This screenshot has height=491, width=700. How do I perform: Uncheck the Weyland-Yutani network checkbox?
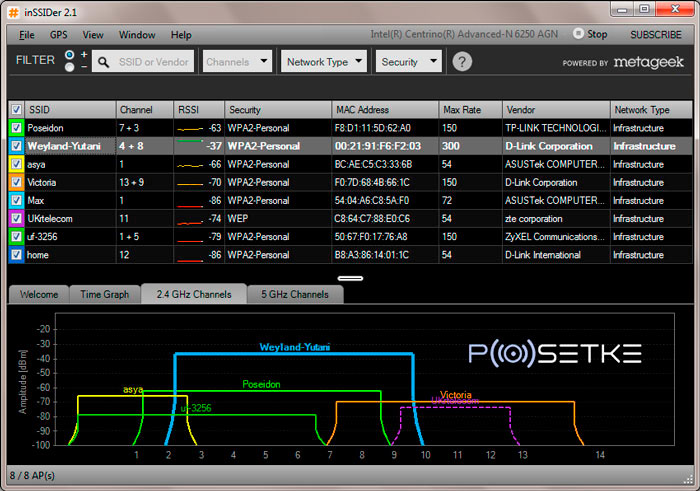pyautogui.click(x=16, y=146)
